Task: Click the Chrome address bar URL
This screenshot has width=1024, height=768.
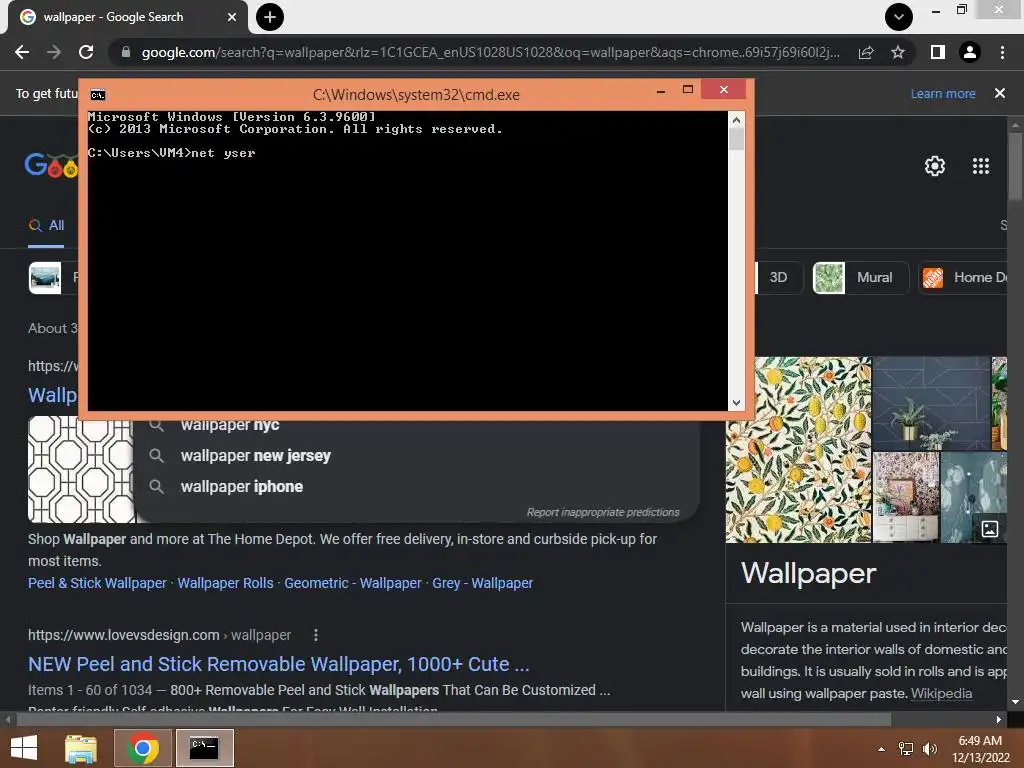Action: [x=490, y=52]
